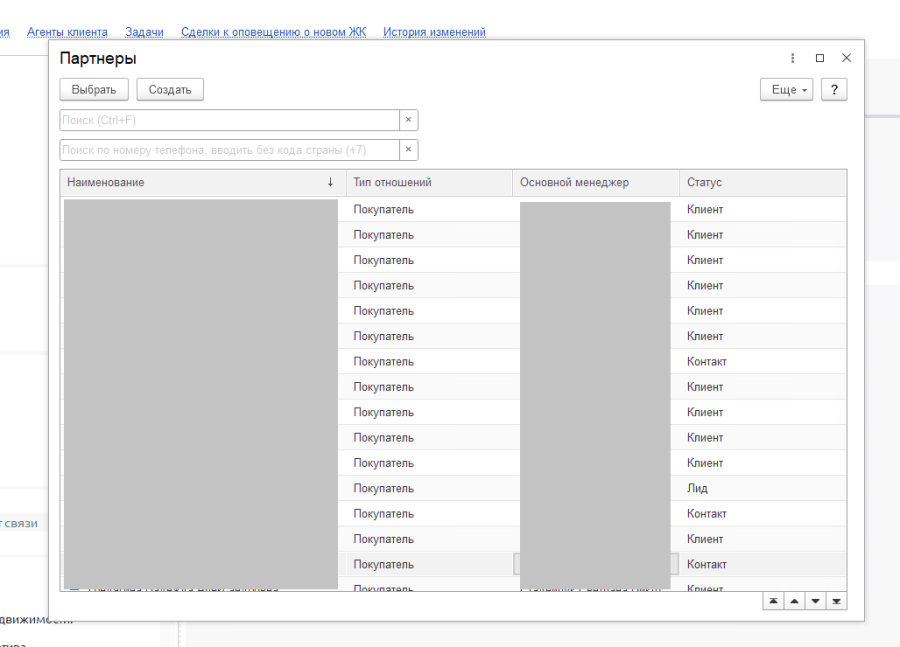Viewport: 900px width, 647px height.
Task: Clear the phone number search with its ×
Action: [408, 150]
